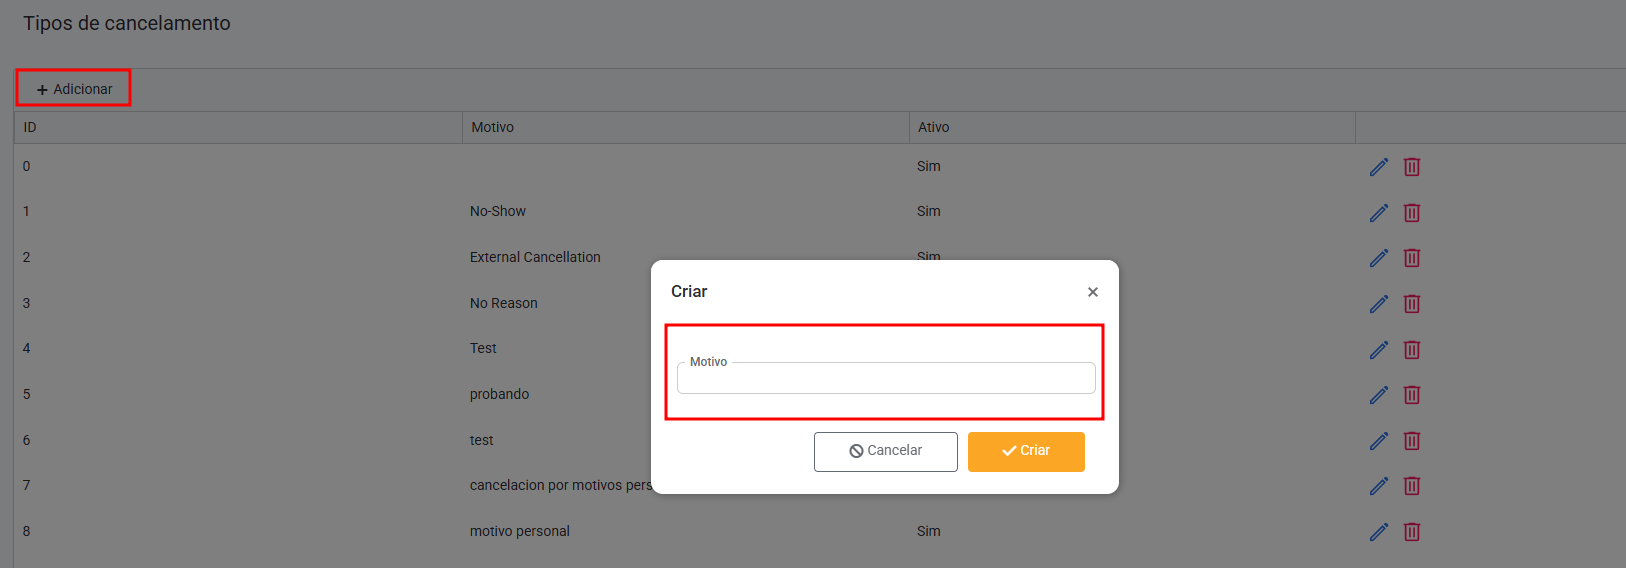The width and height of the screenshot is (1626, 568).
Task: Click the Ativo column header
Action: (x=933, y=127)
